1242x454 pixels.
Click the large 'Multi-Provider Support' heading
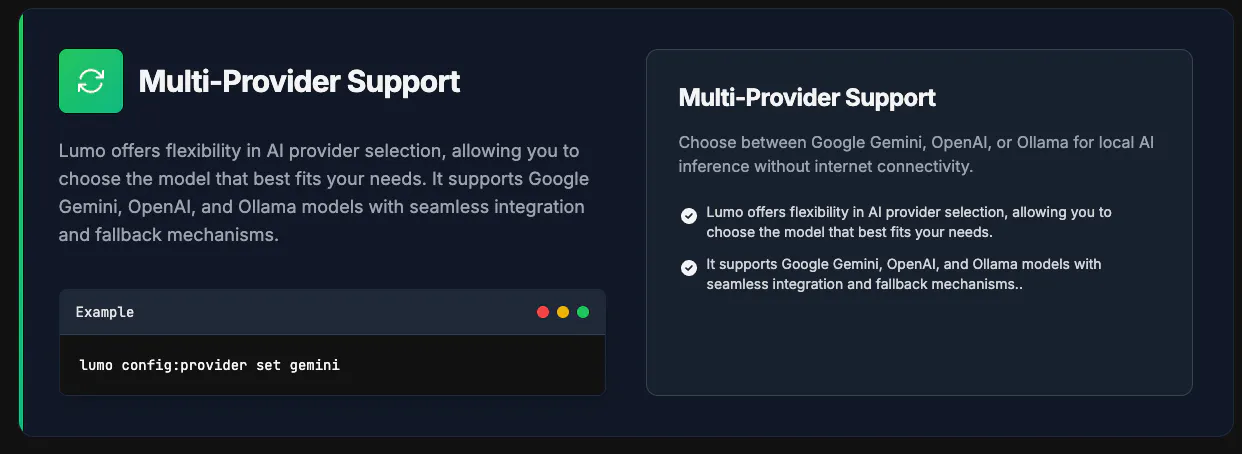(299, 81)
